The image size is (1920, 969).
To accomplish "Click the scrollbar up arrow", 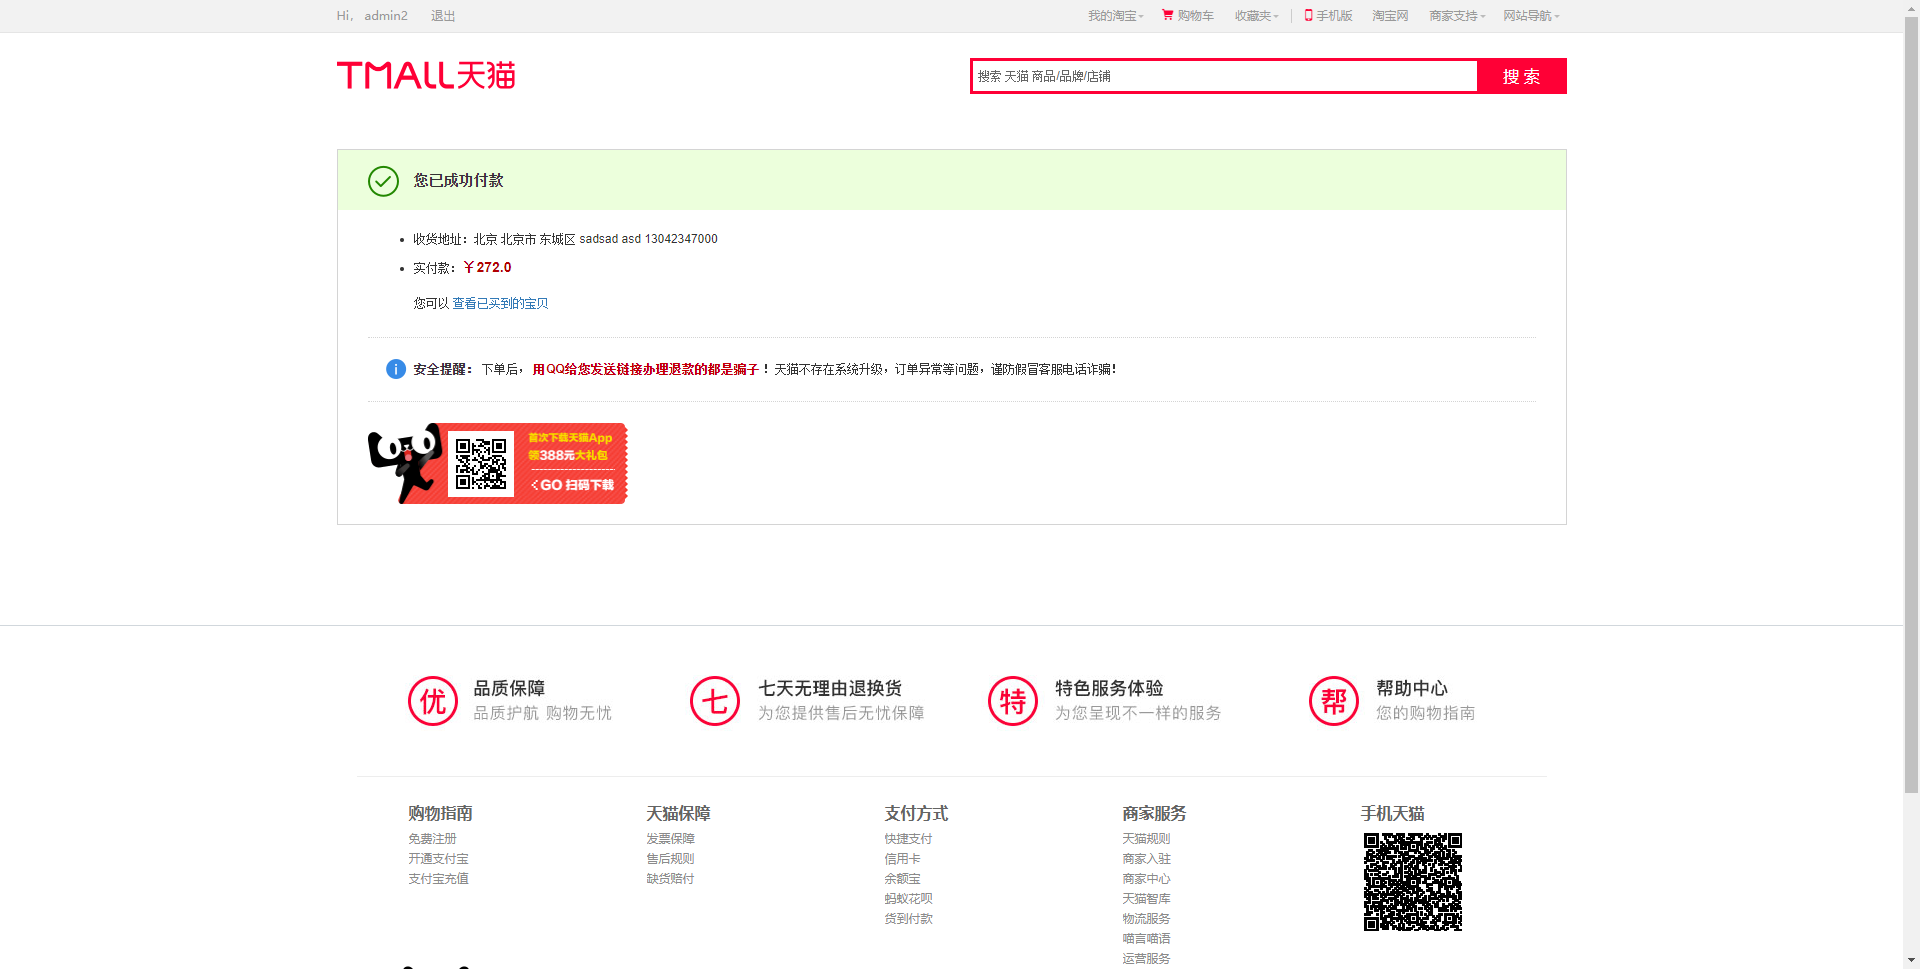I will [1911, 8].
